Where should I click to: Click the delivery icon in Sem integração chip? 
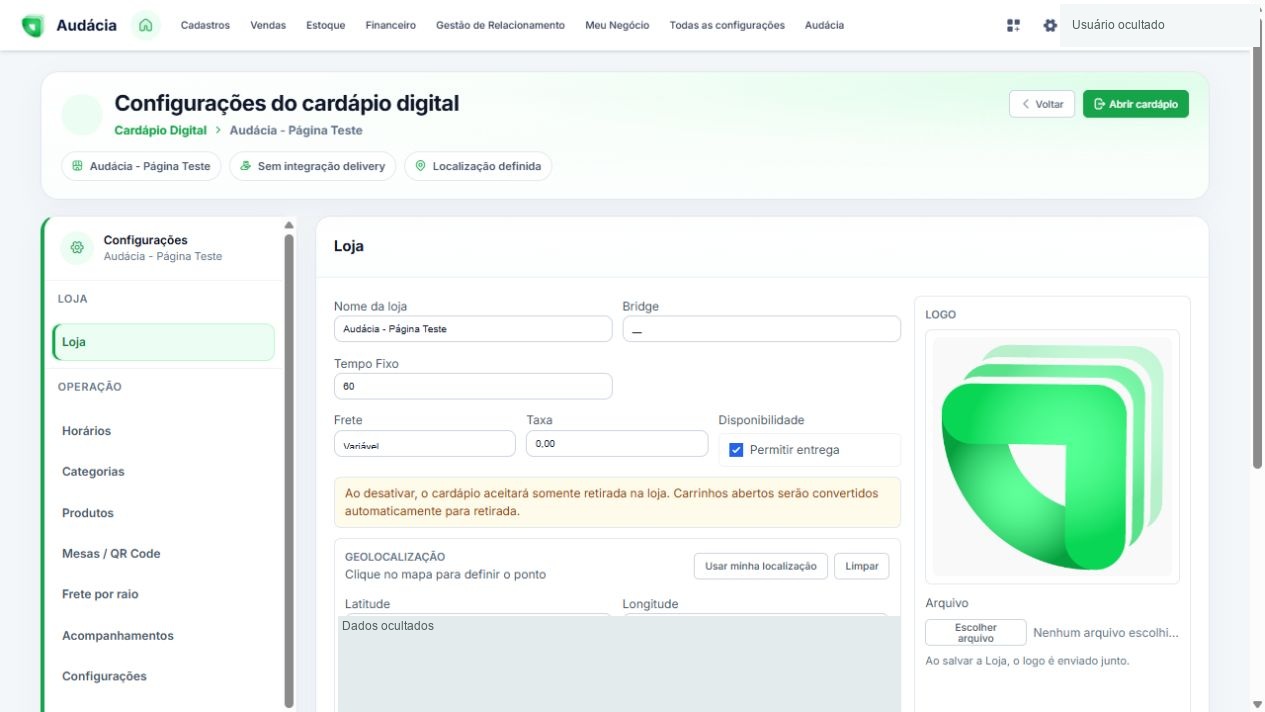click(245, 166)
